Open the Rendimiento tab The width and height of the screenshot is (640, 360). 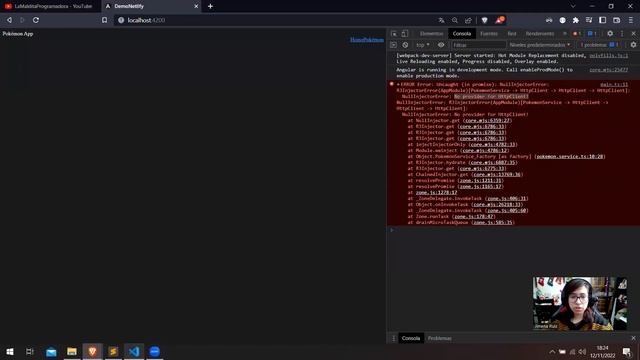(x=540, y=33)
